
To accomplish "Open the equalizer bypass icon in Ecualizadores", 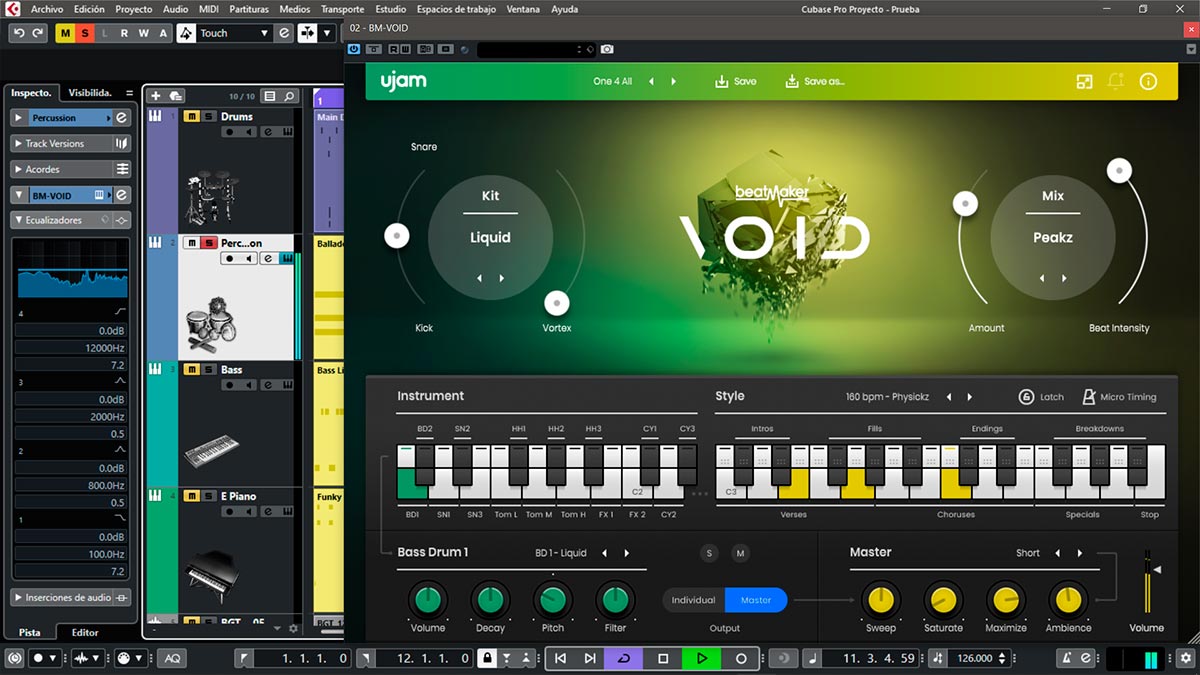I will click(x=122, y=220).
